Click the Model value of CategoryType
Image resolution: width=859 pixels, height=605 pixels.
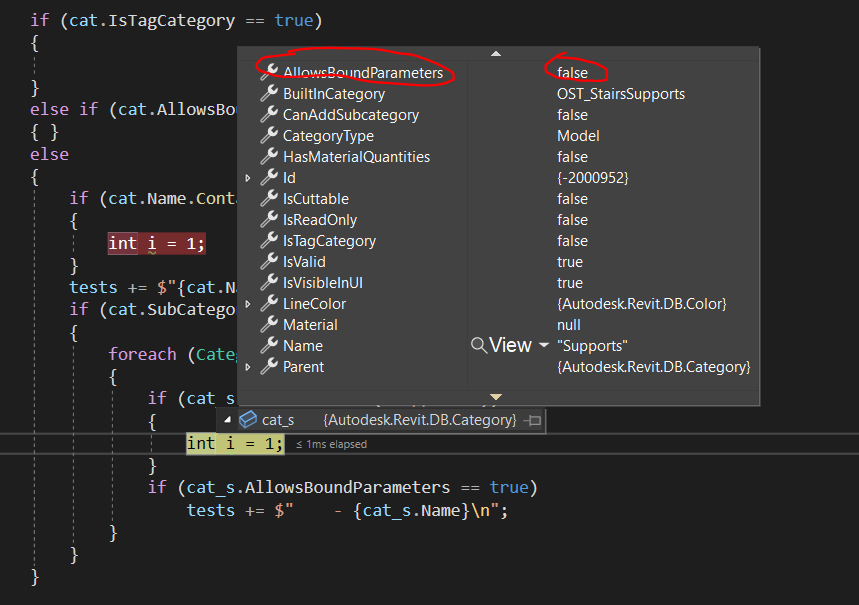[578, 136]
